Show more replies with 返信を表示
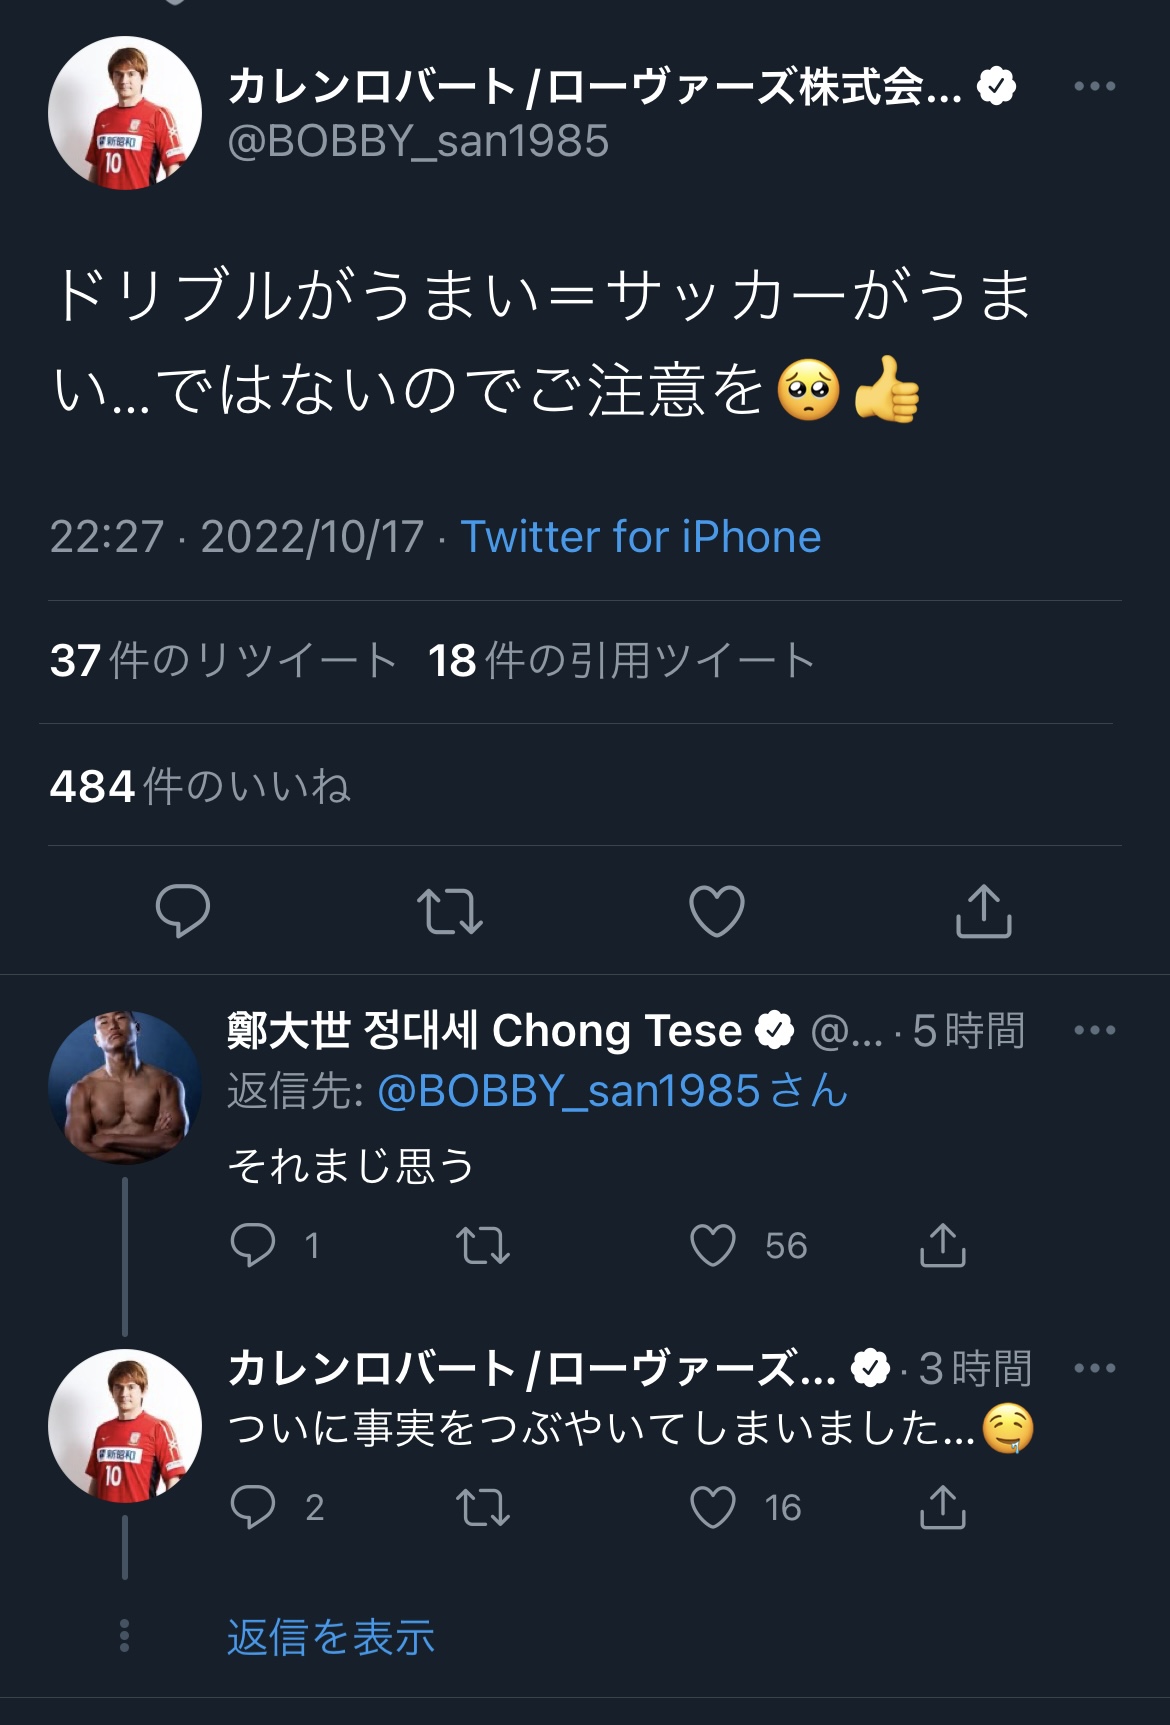Image resolution: width=1170 pixels, height=1725 pixels. pos(331,1638)
